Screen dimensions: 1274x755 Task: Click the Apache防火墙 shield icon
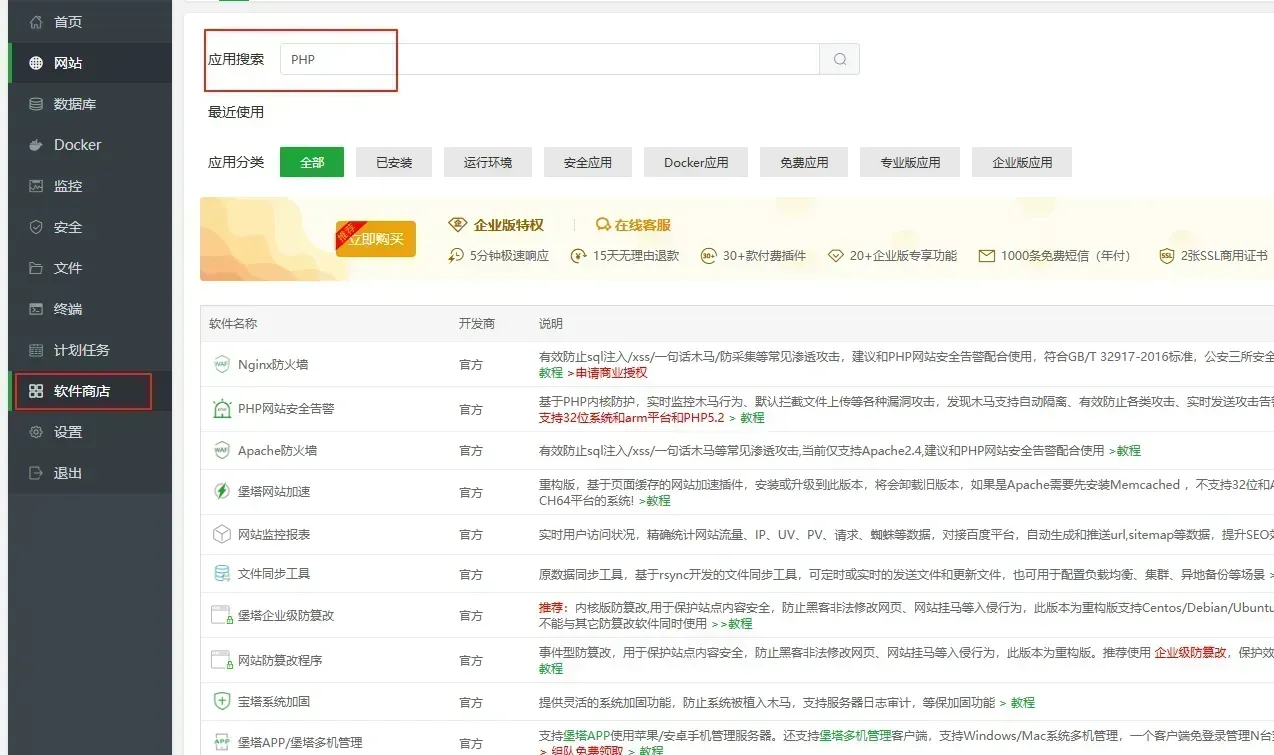(221, 451)
